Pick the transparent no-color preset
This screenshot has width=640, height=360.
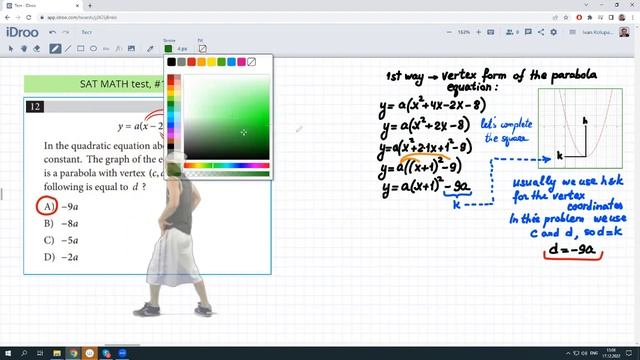pyautogui.click(x=252, y=62)
